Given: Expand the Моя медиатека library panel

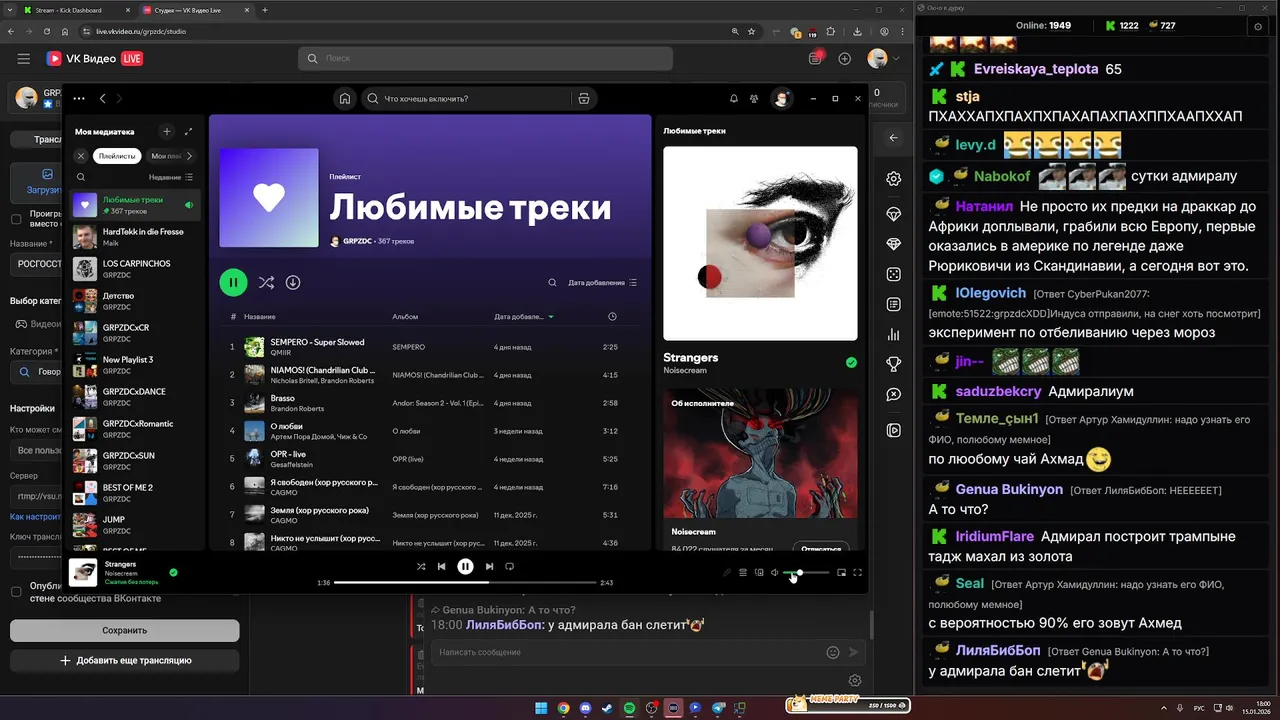Looking at the screenshot, I should coord(188,131).
